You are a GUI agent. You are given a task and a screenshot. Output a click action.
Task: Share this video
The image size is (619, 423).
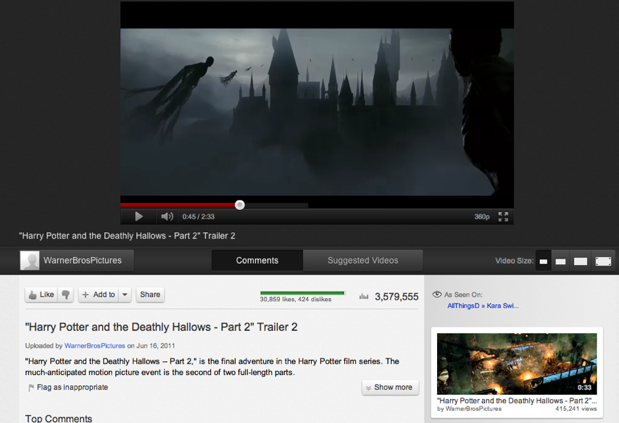150,295
